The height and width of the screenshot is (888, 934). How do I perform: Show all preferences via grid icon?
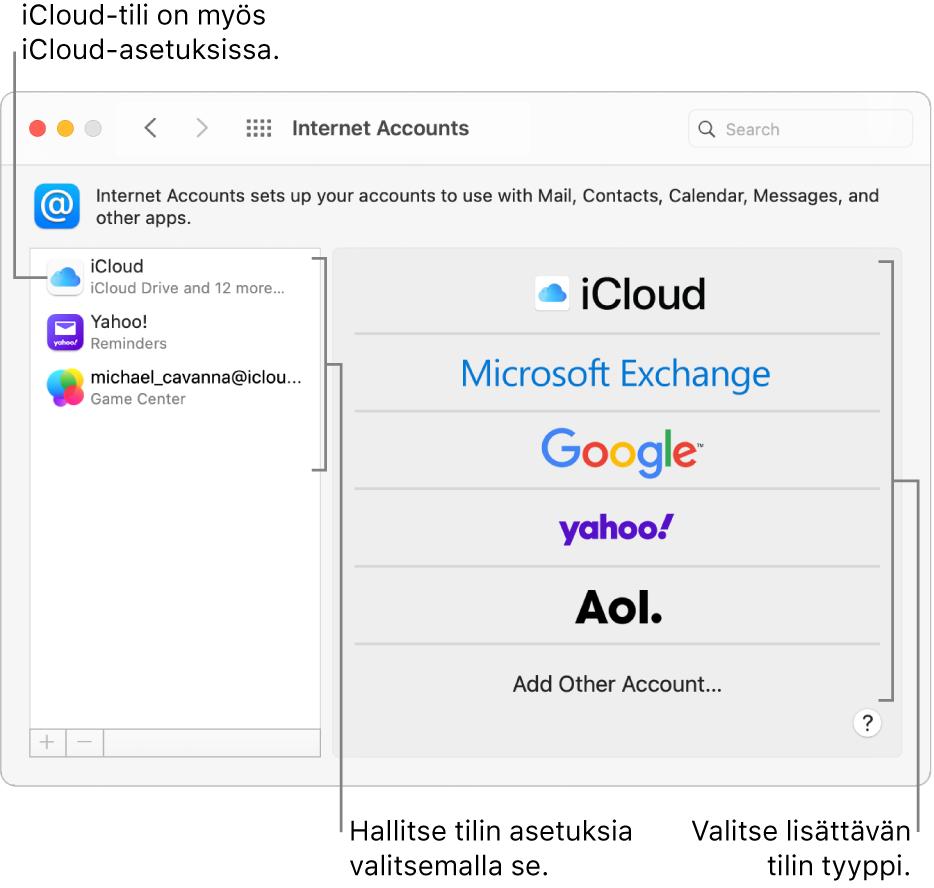click(x=259, y=128)
